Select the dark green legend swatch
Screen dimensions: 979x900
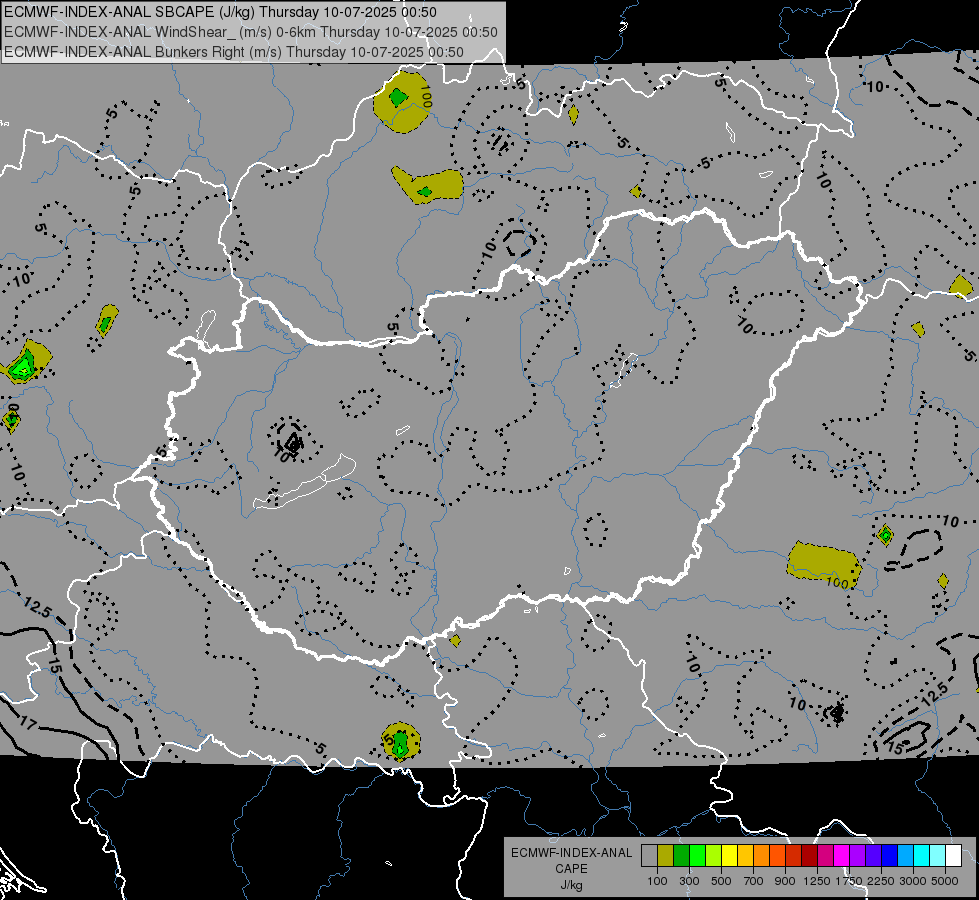[682, 855]
